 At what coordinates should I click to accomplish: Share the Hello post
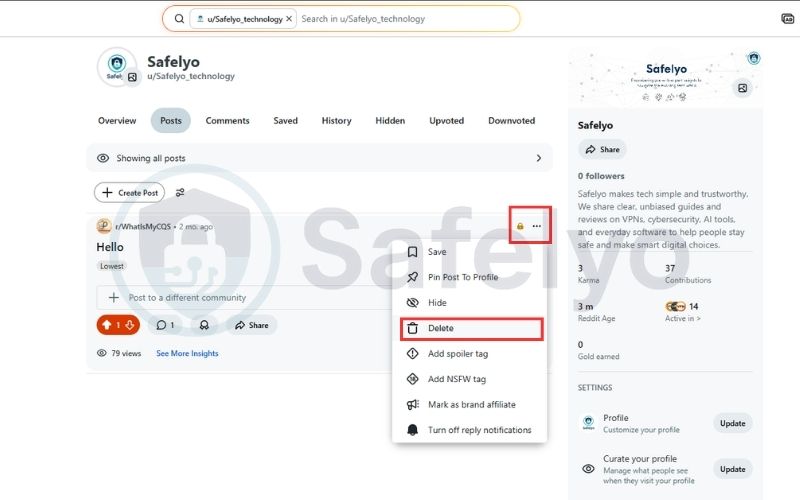tap(252, 325)
